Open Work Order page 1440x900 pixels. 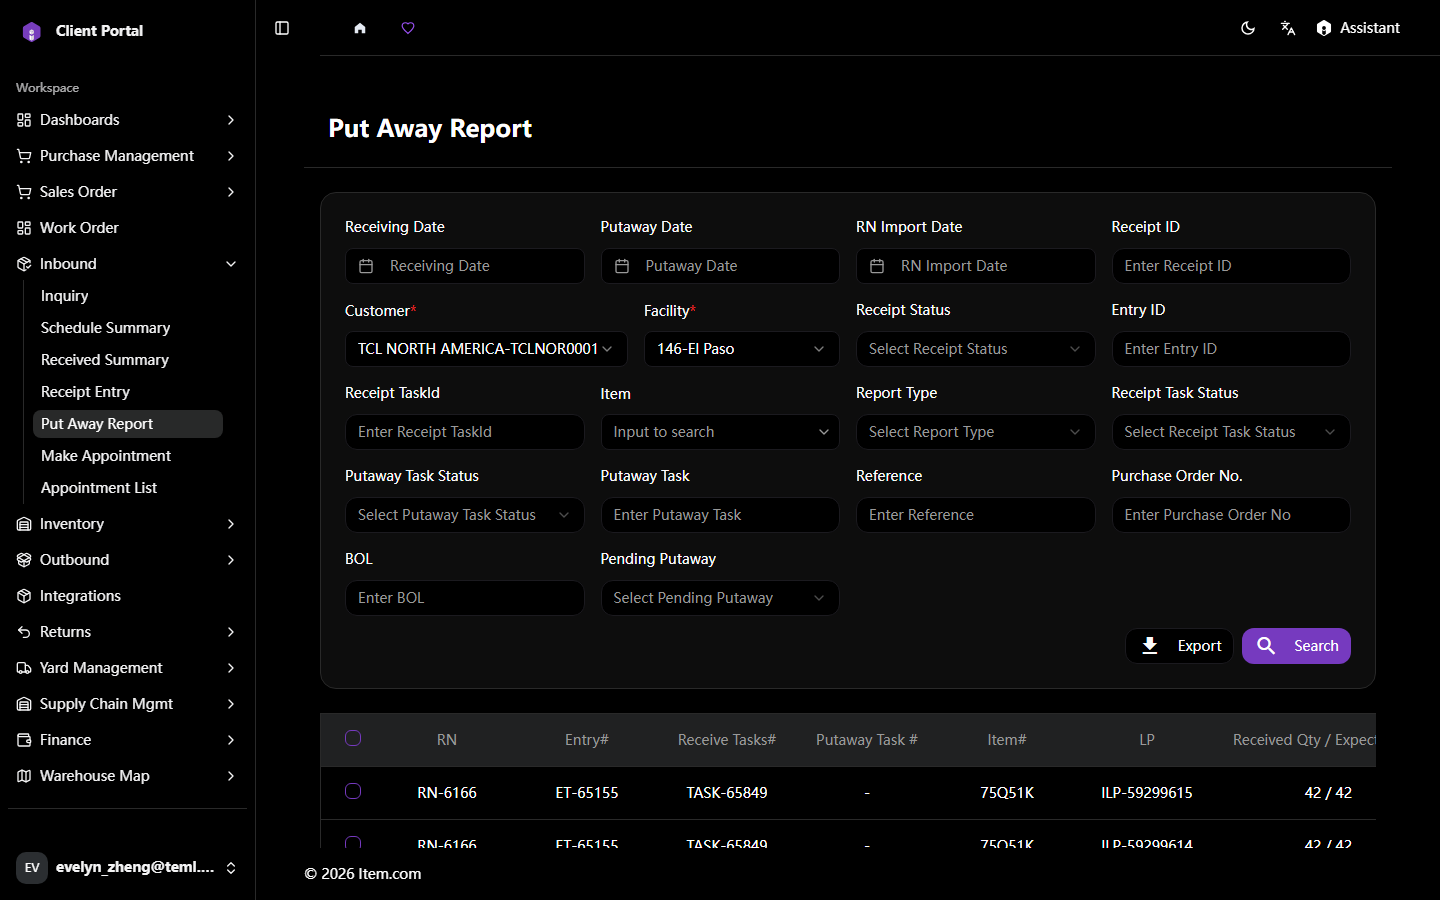[x=127, y=228]
